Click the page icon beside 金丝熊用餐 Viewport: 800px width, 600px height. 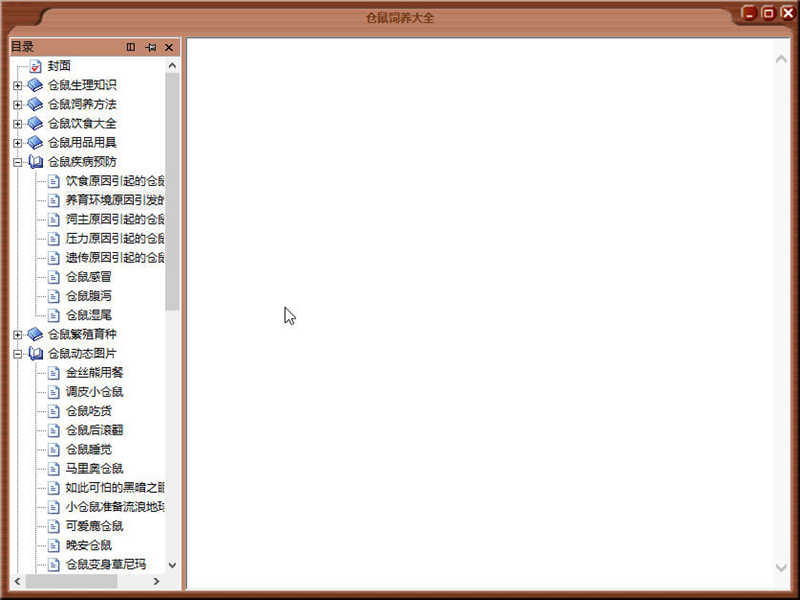(54, 373)
